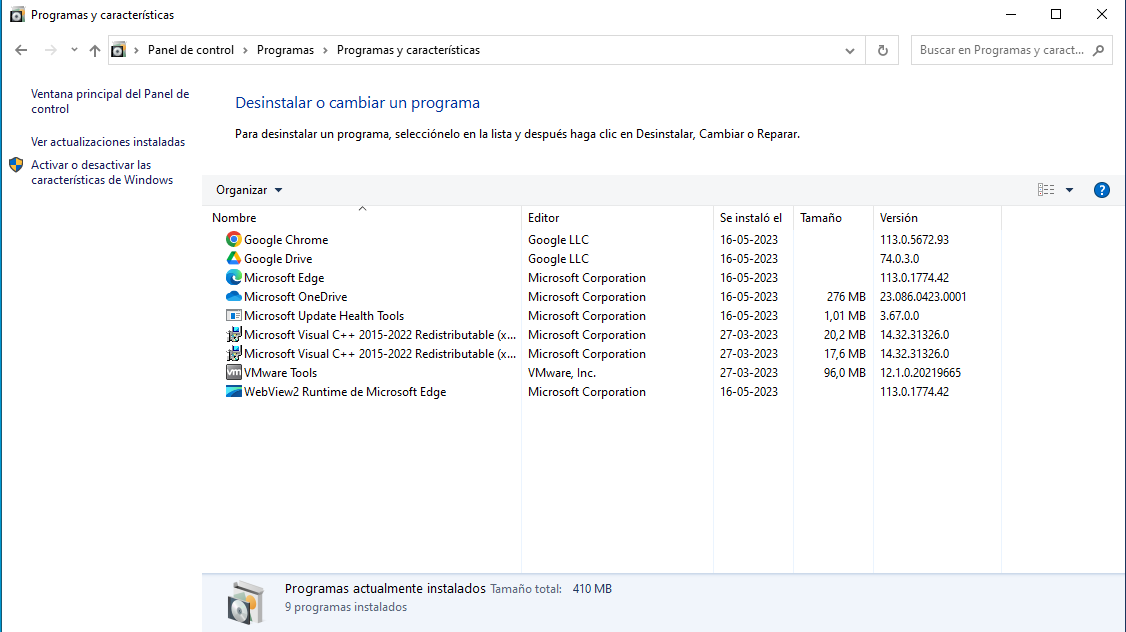Go back with the back arrow
This screenshot has width=1126, height=632.
point(21,50)
